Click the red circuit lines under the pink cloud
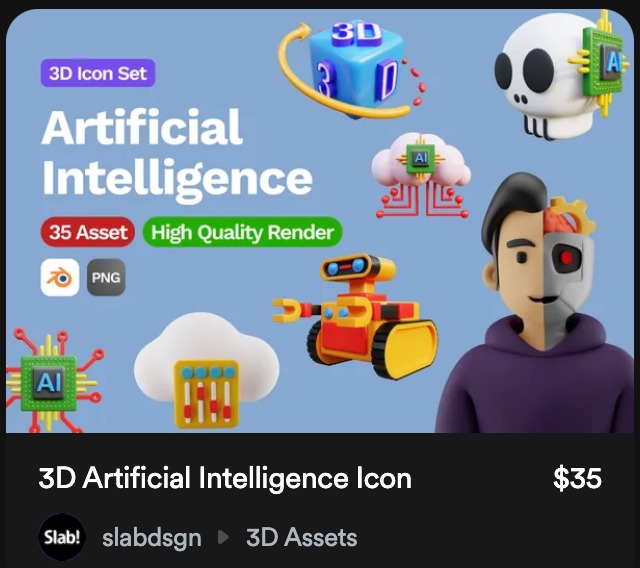This screenshot has height=568, width=640. [x=422, y=201]
